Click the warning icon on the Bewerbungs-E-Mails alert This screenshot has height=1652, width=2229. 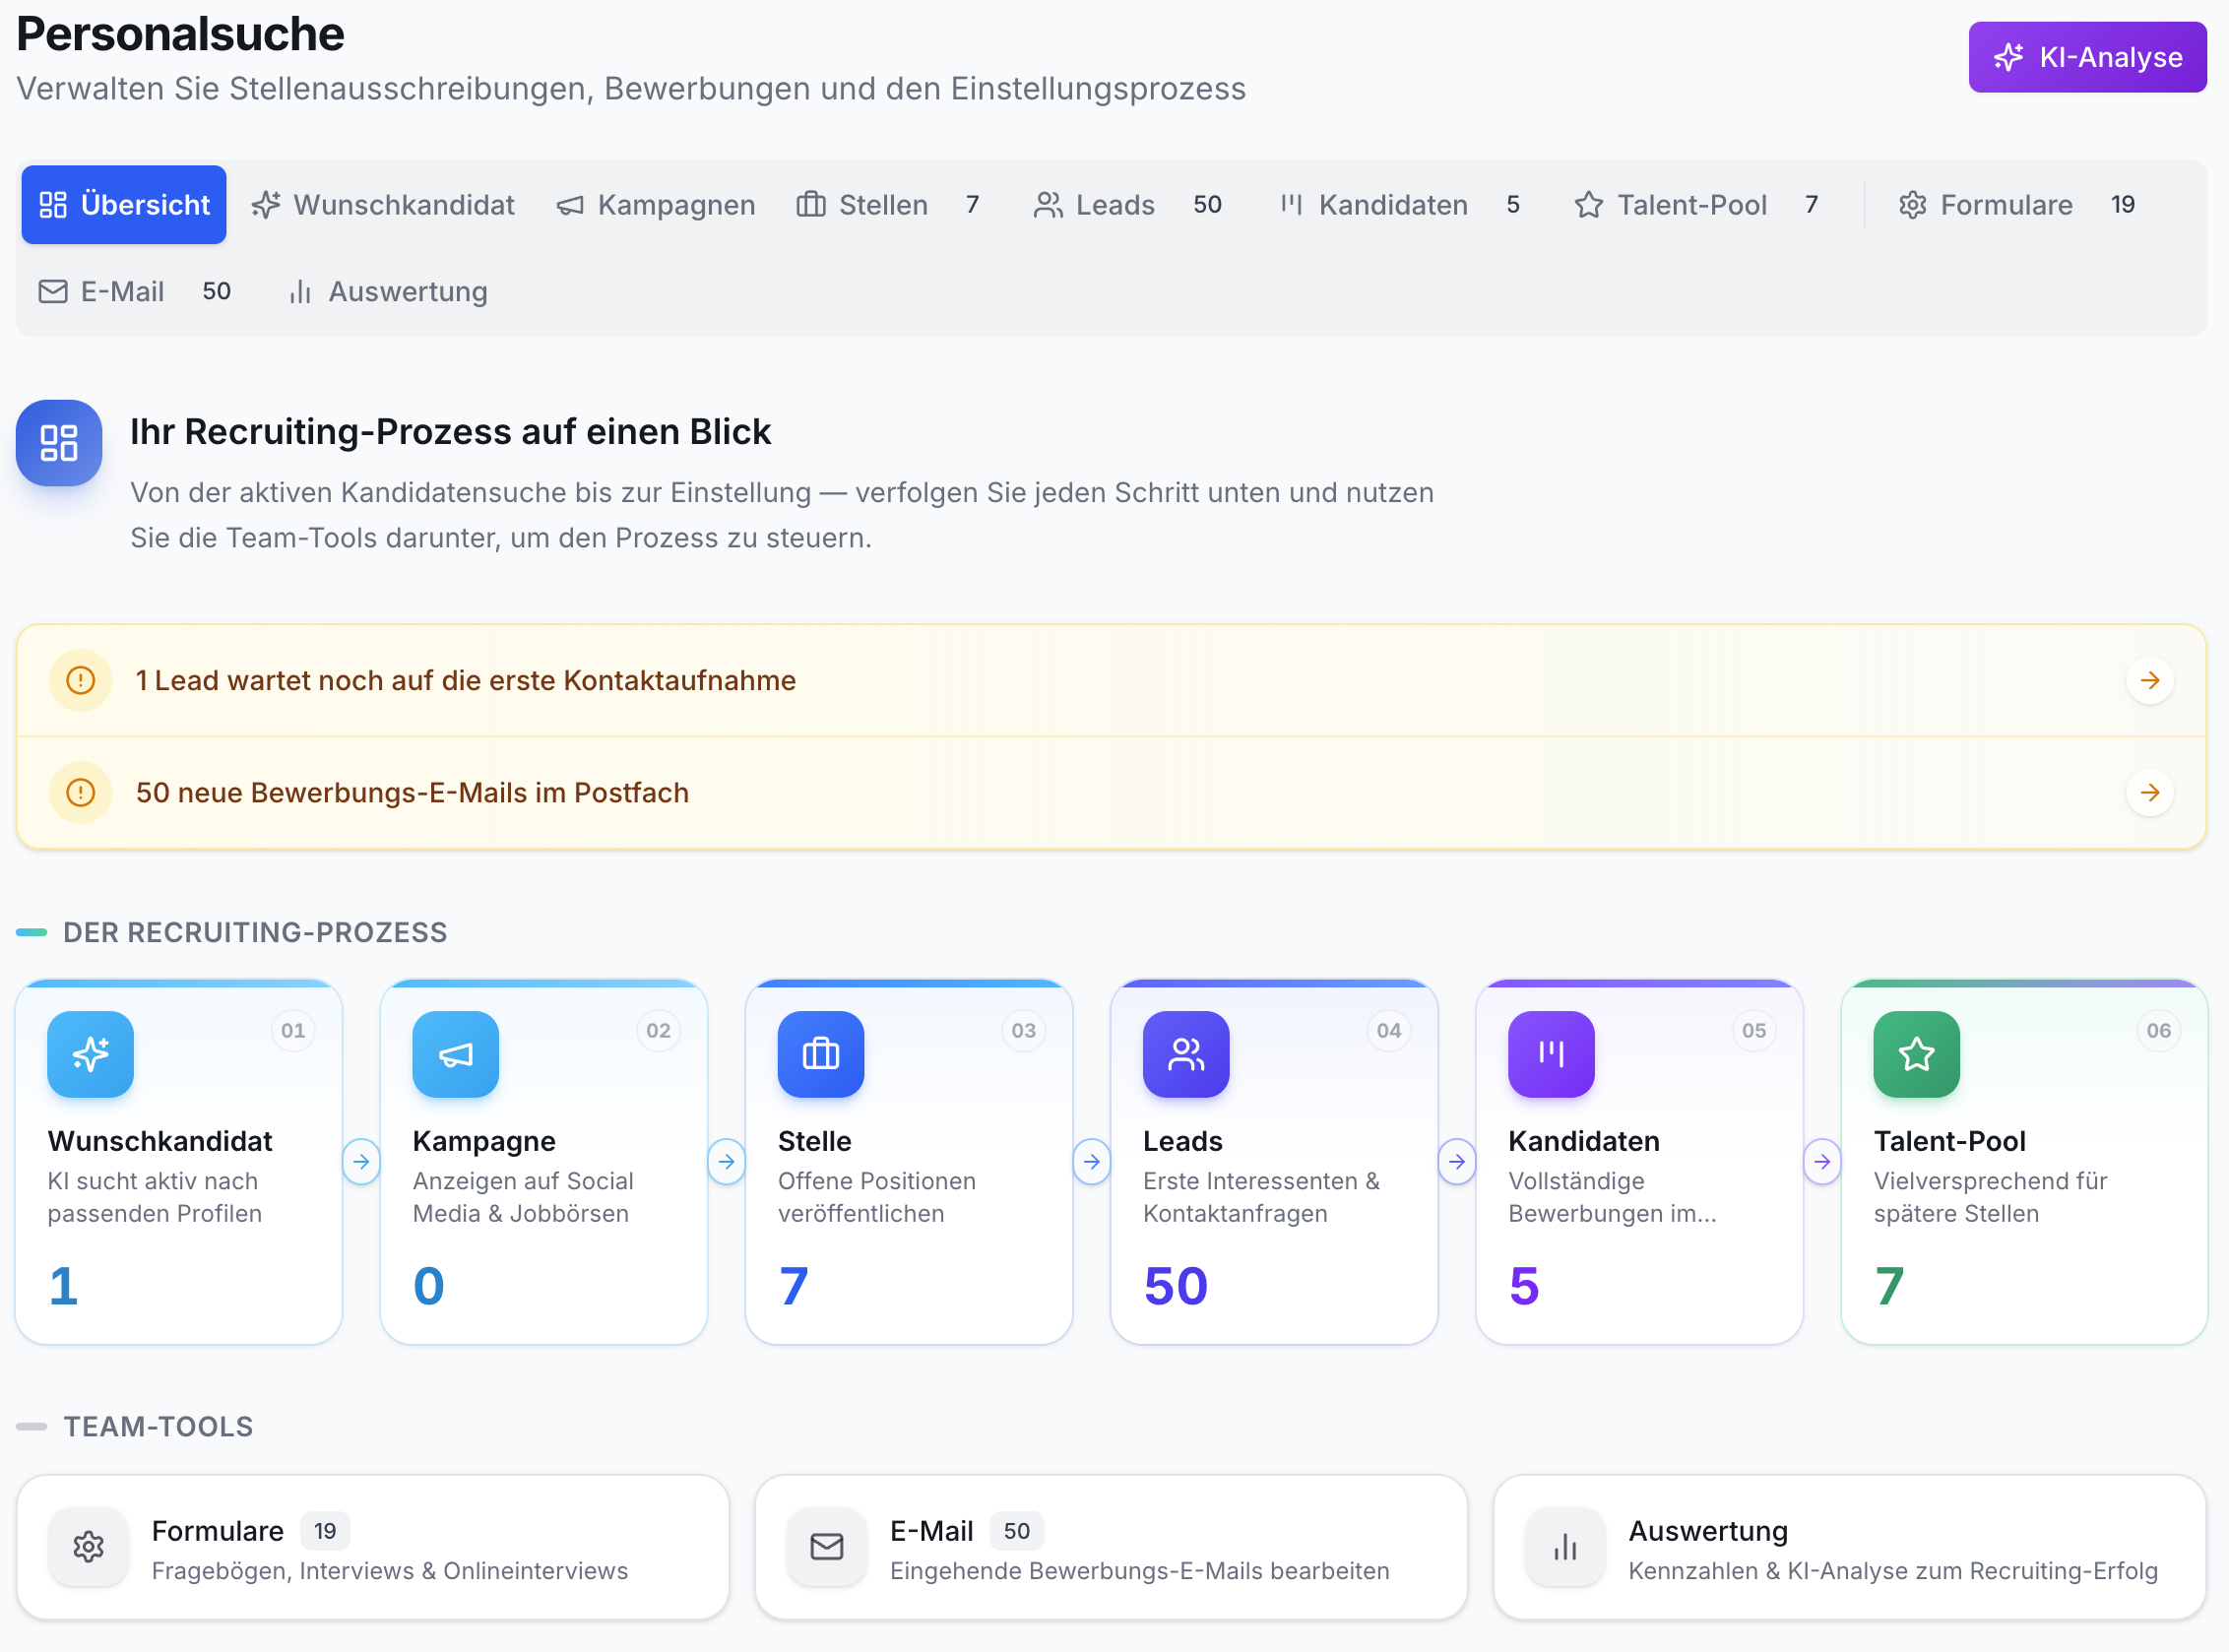pos(80,792)
